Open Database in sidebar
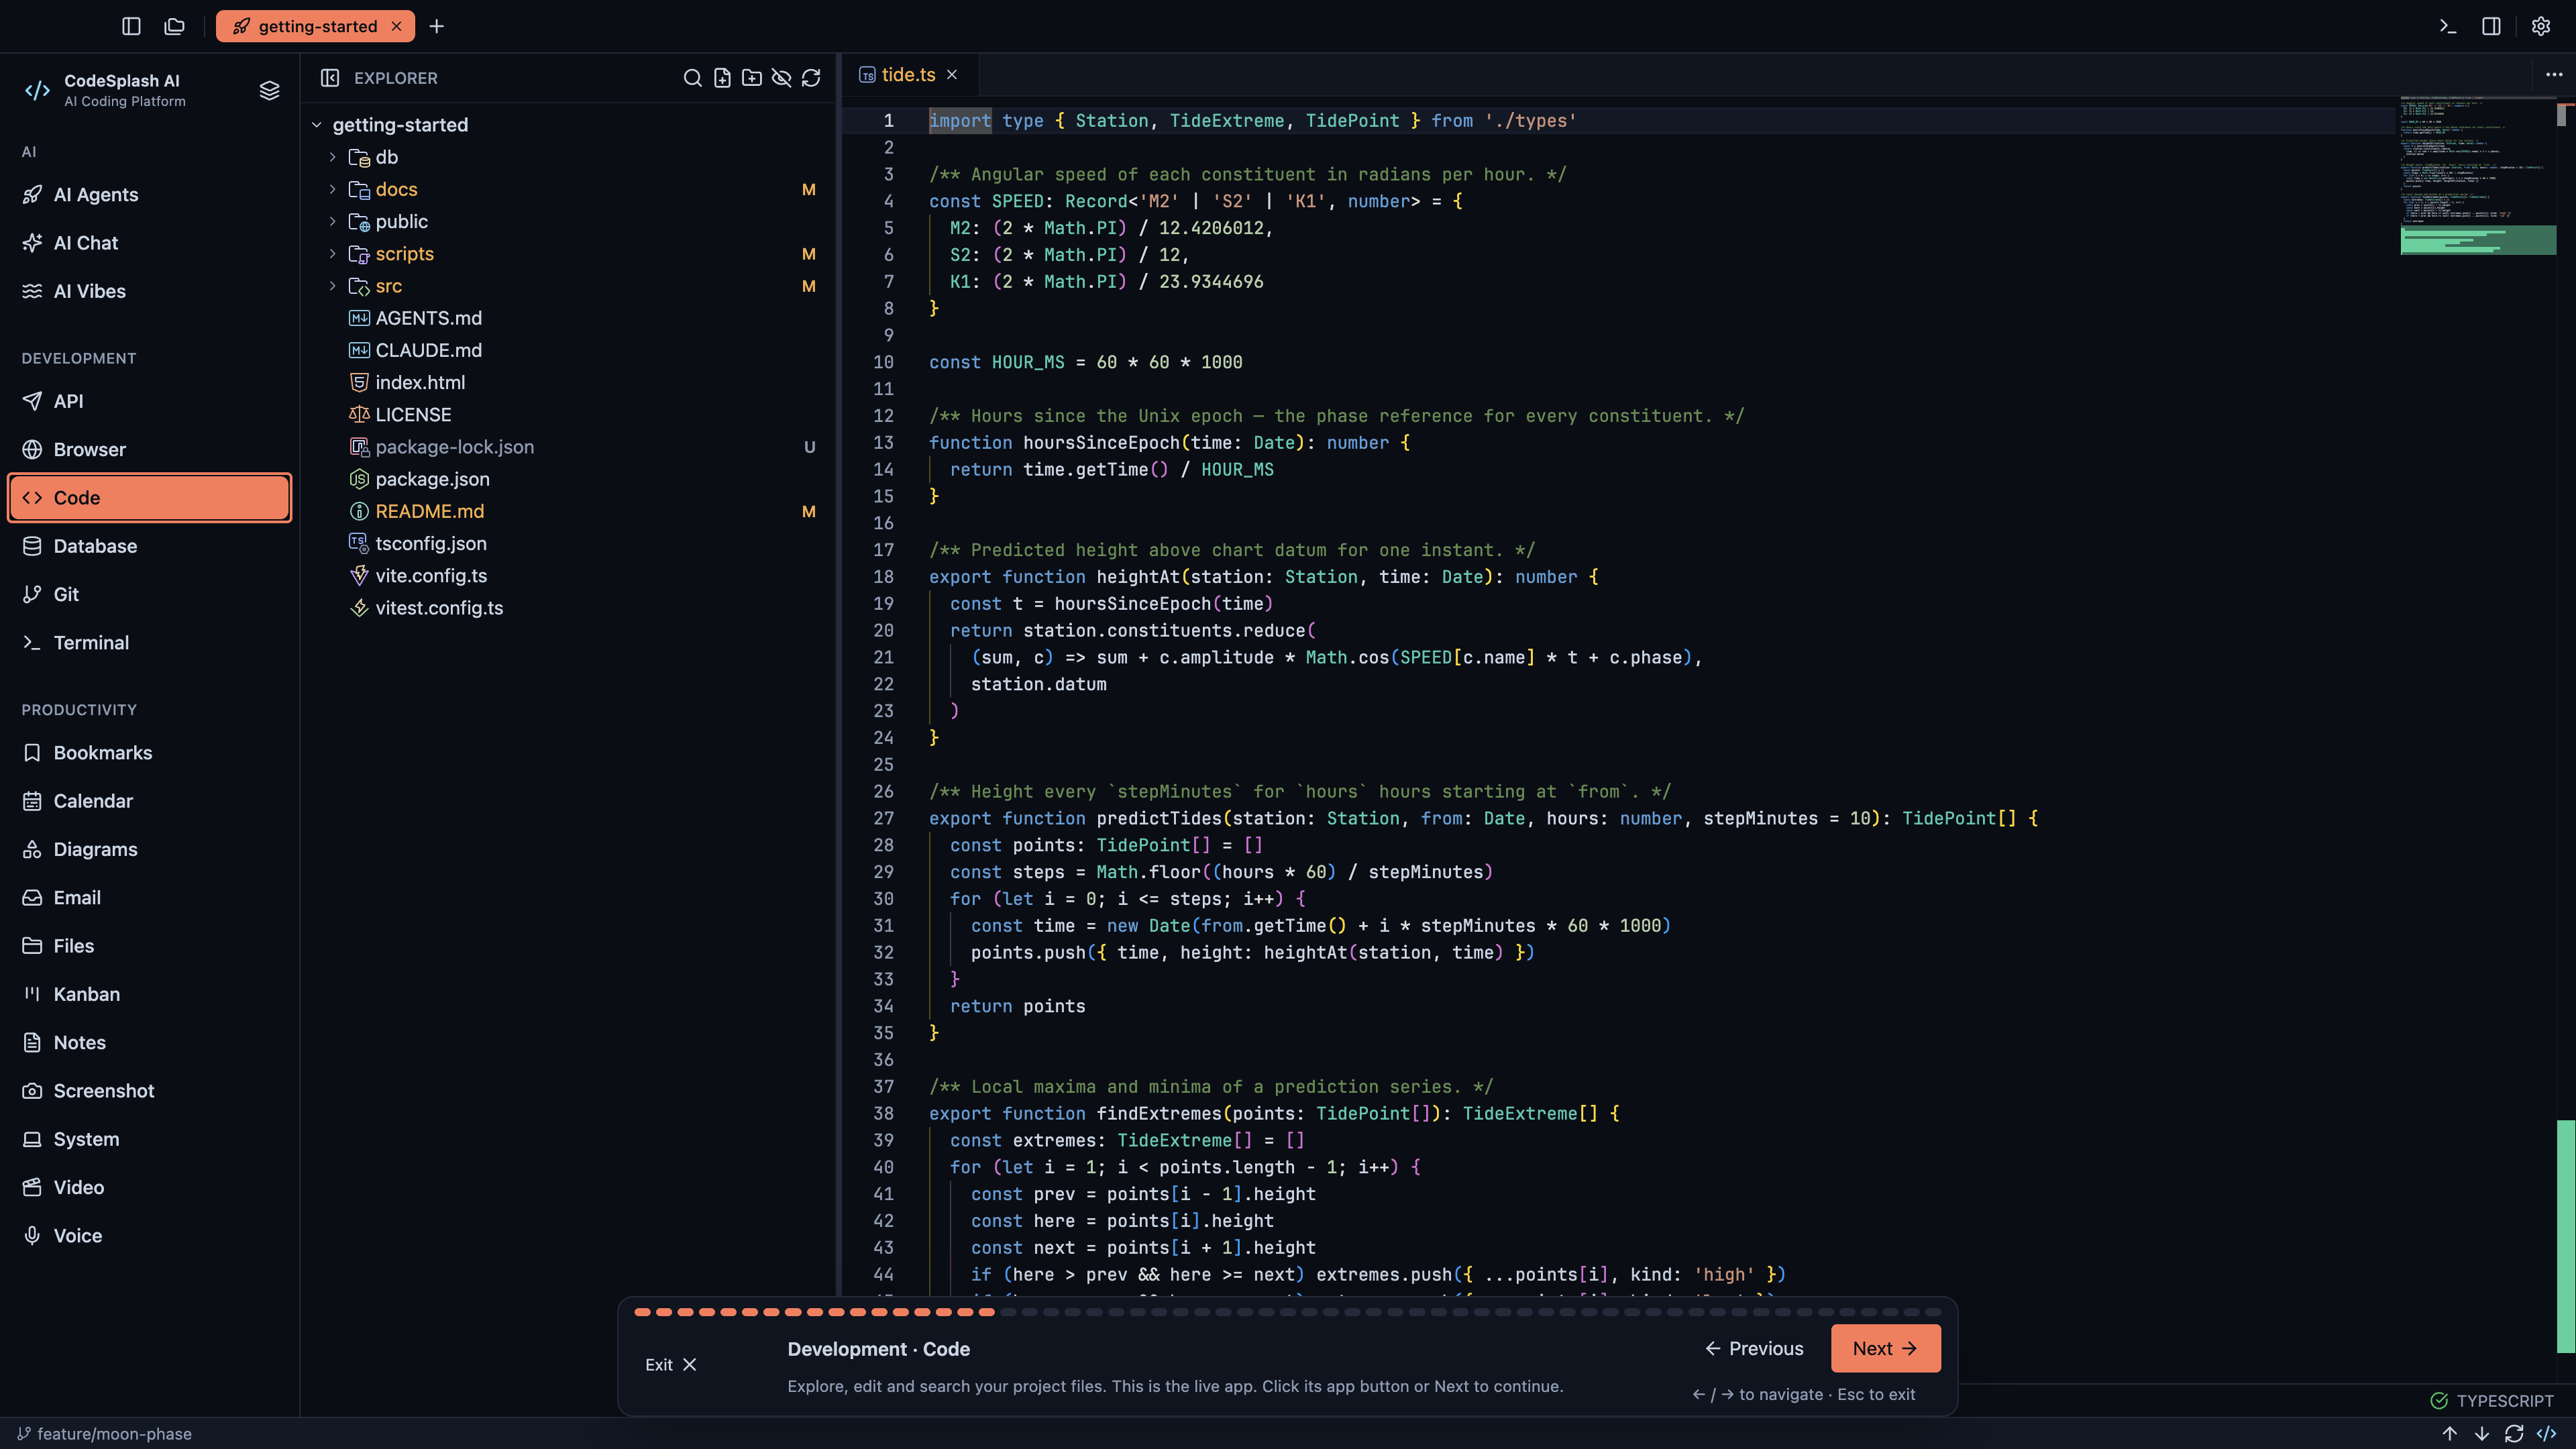This screenshot has height=1449, width=2576. (x=150, y=546)
